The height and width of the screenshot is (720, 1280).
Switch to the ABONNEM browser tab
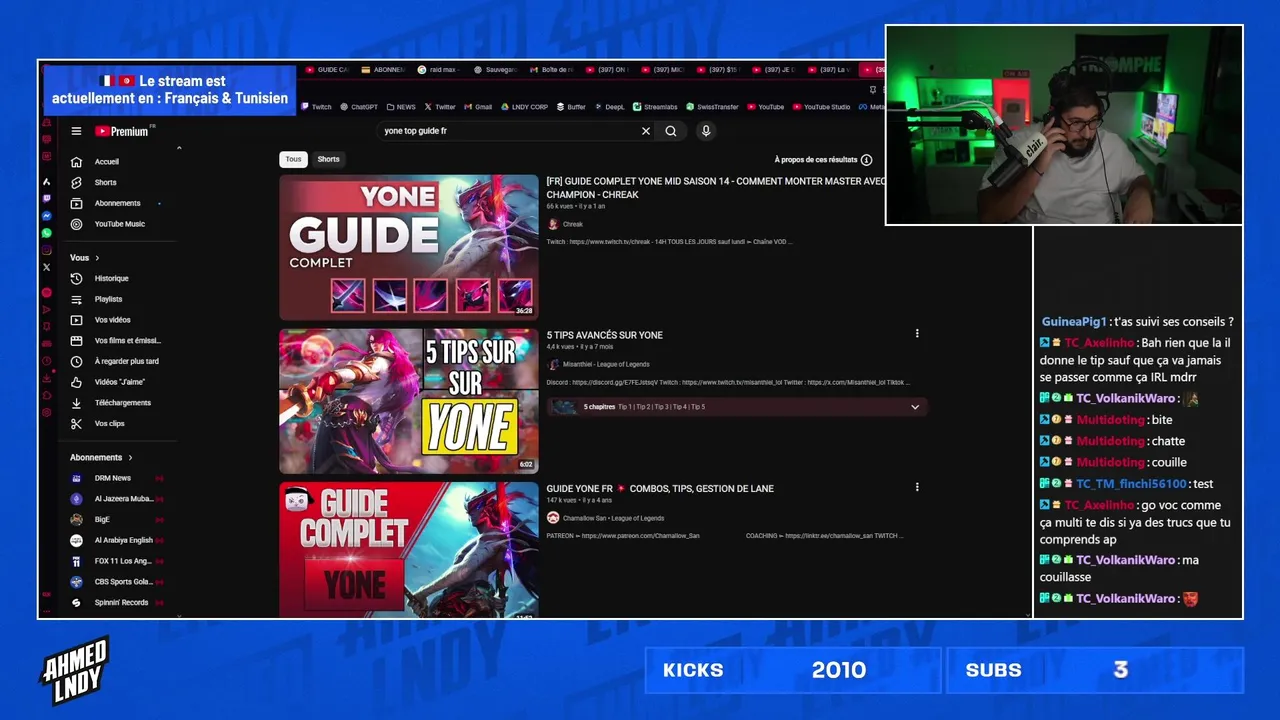click(383, 70)
